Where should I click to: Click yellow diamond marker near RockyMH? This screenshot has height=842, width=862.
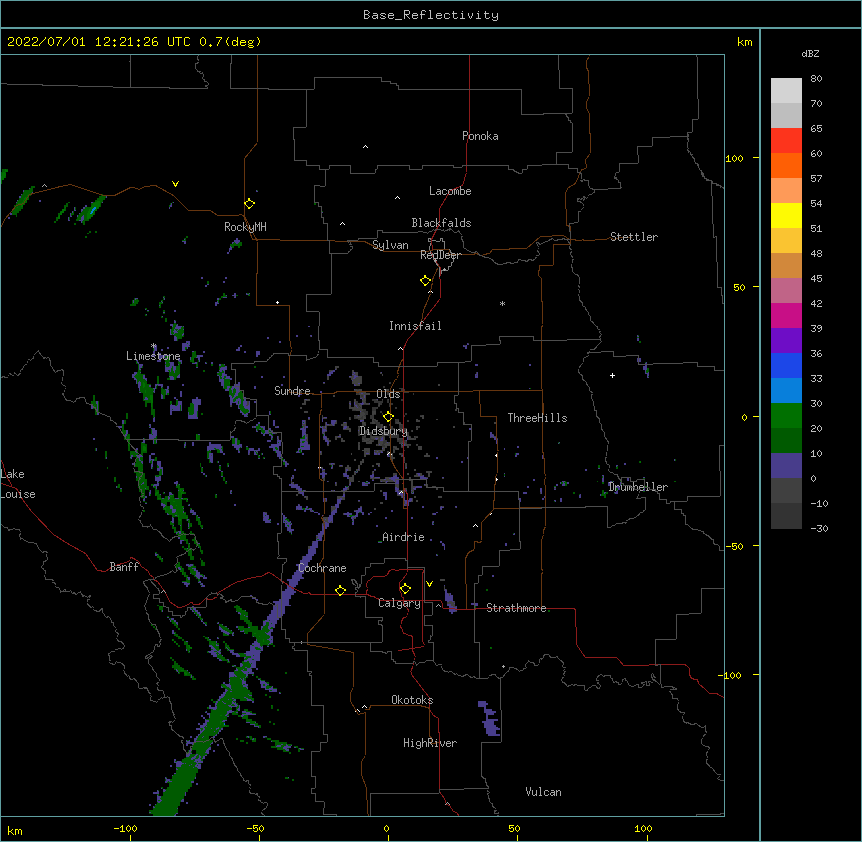pos(249,203)
